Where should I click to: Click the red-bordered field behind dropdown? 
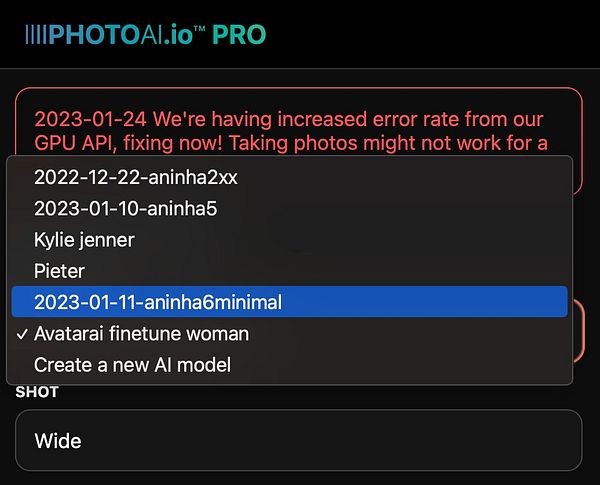tap(579, 331)
